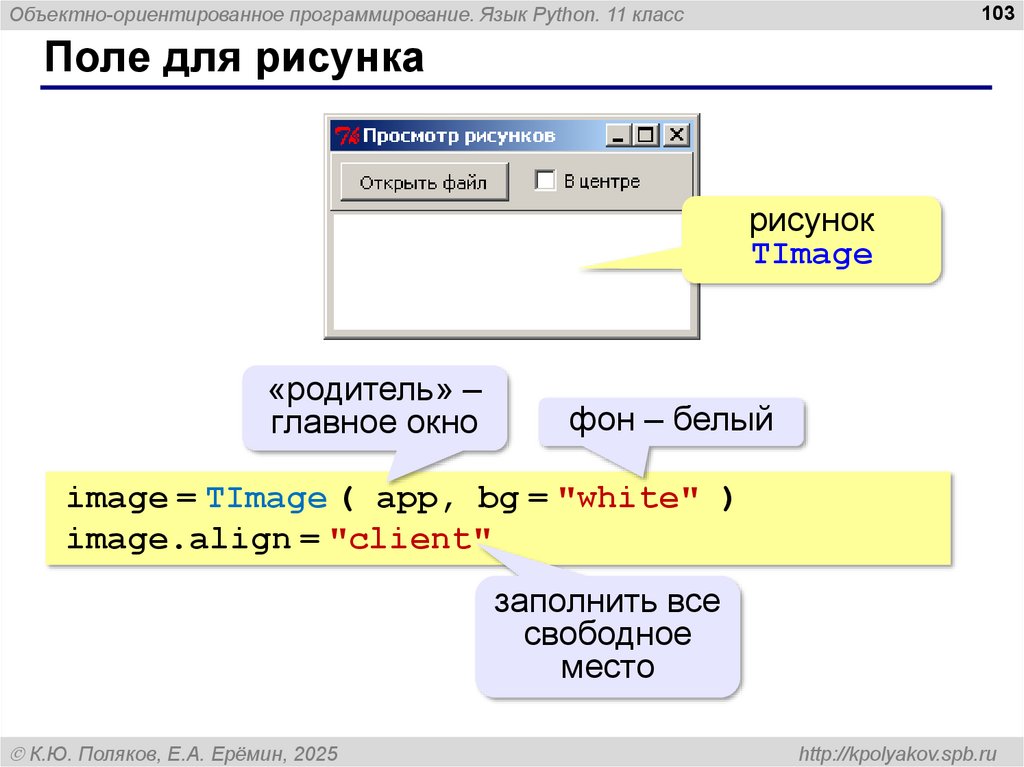Select the рисунок TImage callout

tap(811, 238)
